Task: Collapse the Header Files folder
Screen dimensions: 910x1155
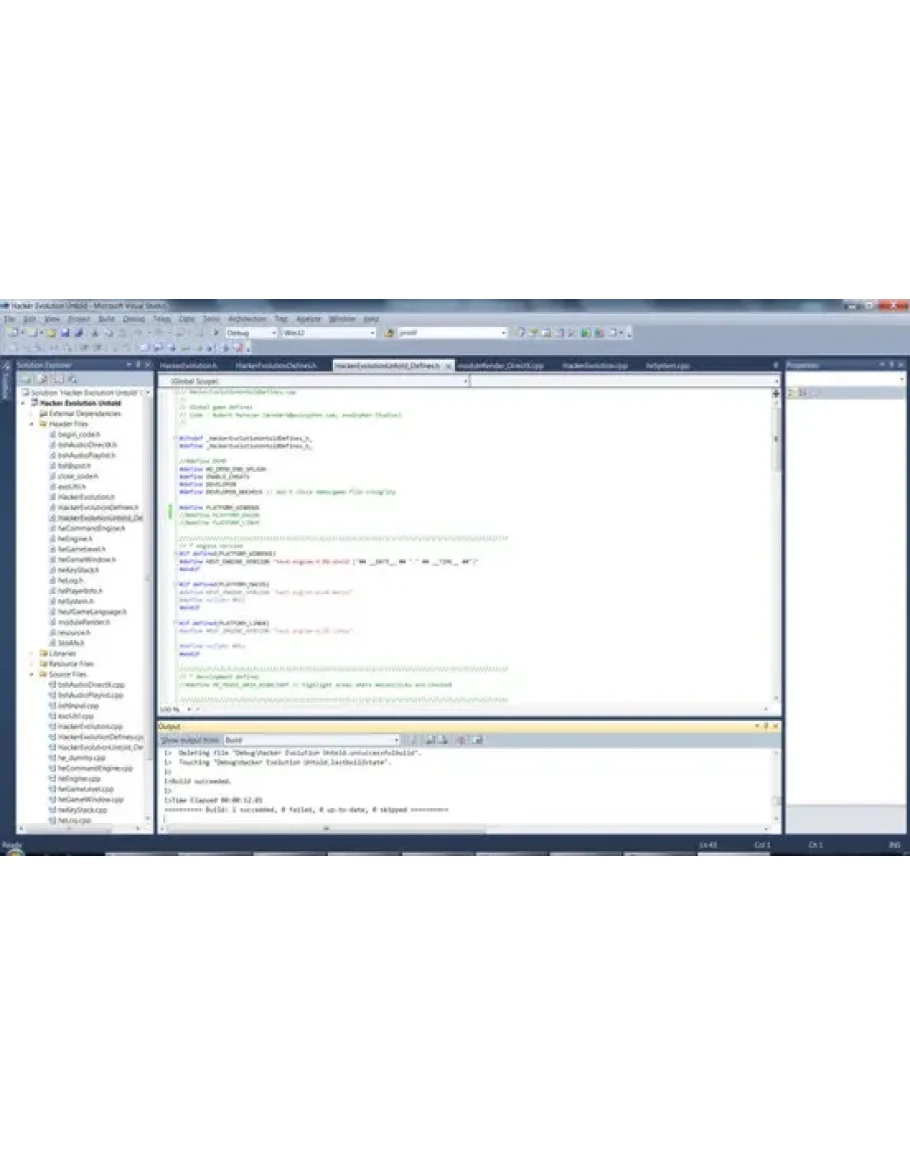Action: [33, 424]
